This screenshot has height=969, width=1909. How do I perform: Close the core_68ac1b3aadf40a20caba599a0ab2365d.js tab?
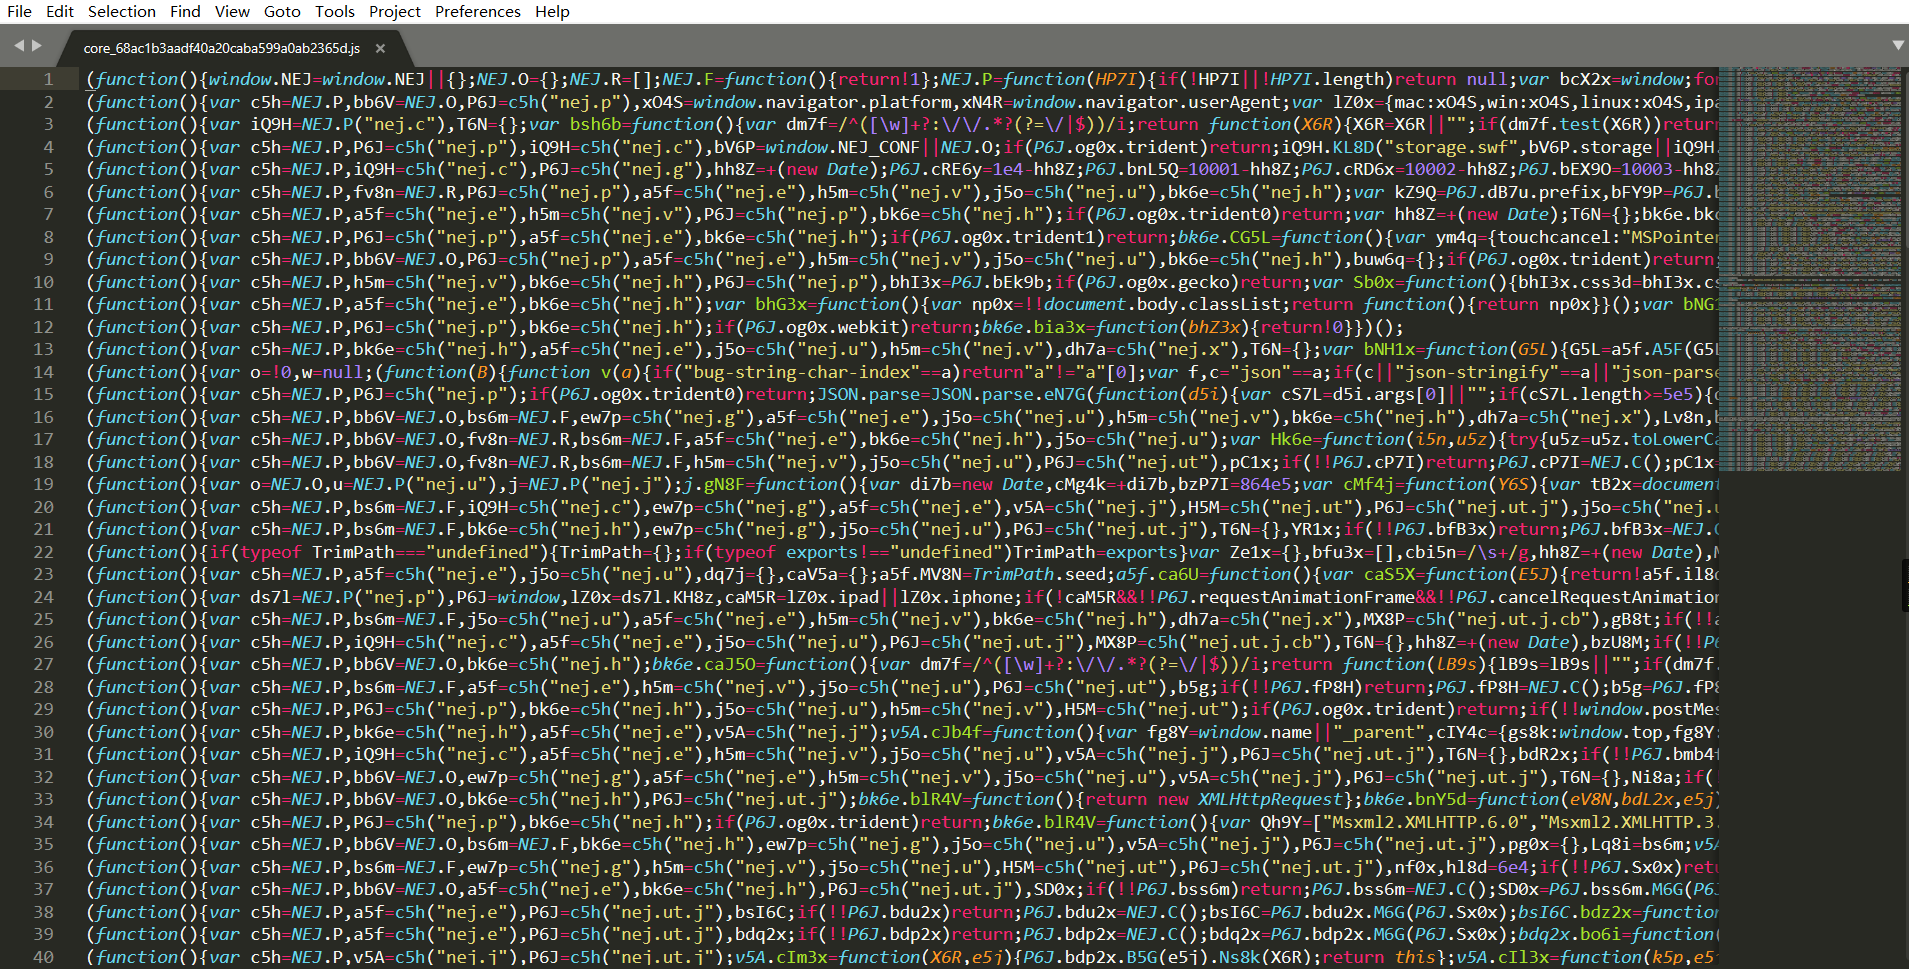pyautogui.click(x=380, y=48)
